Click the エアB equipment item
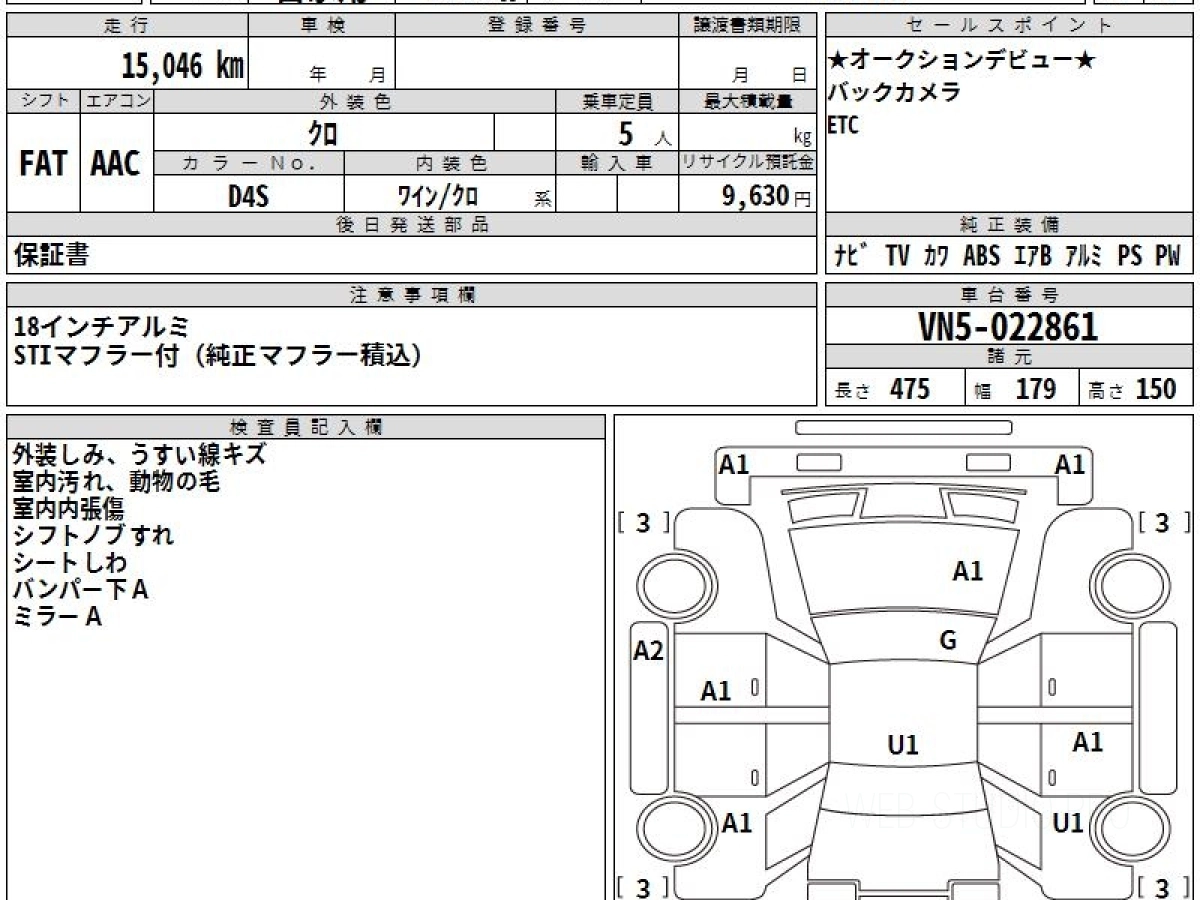This screenshot has width=1200, height=900. 1032,256
